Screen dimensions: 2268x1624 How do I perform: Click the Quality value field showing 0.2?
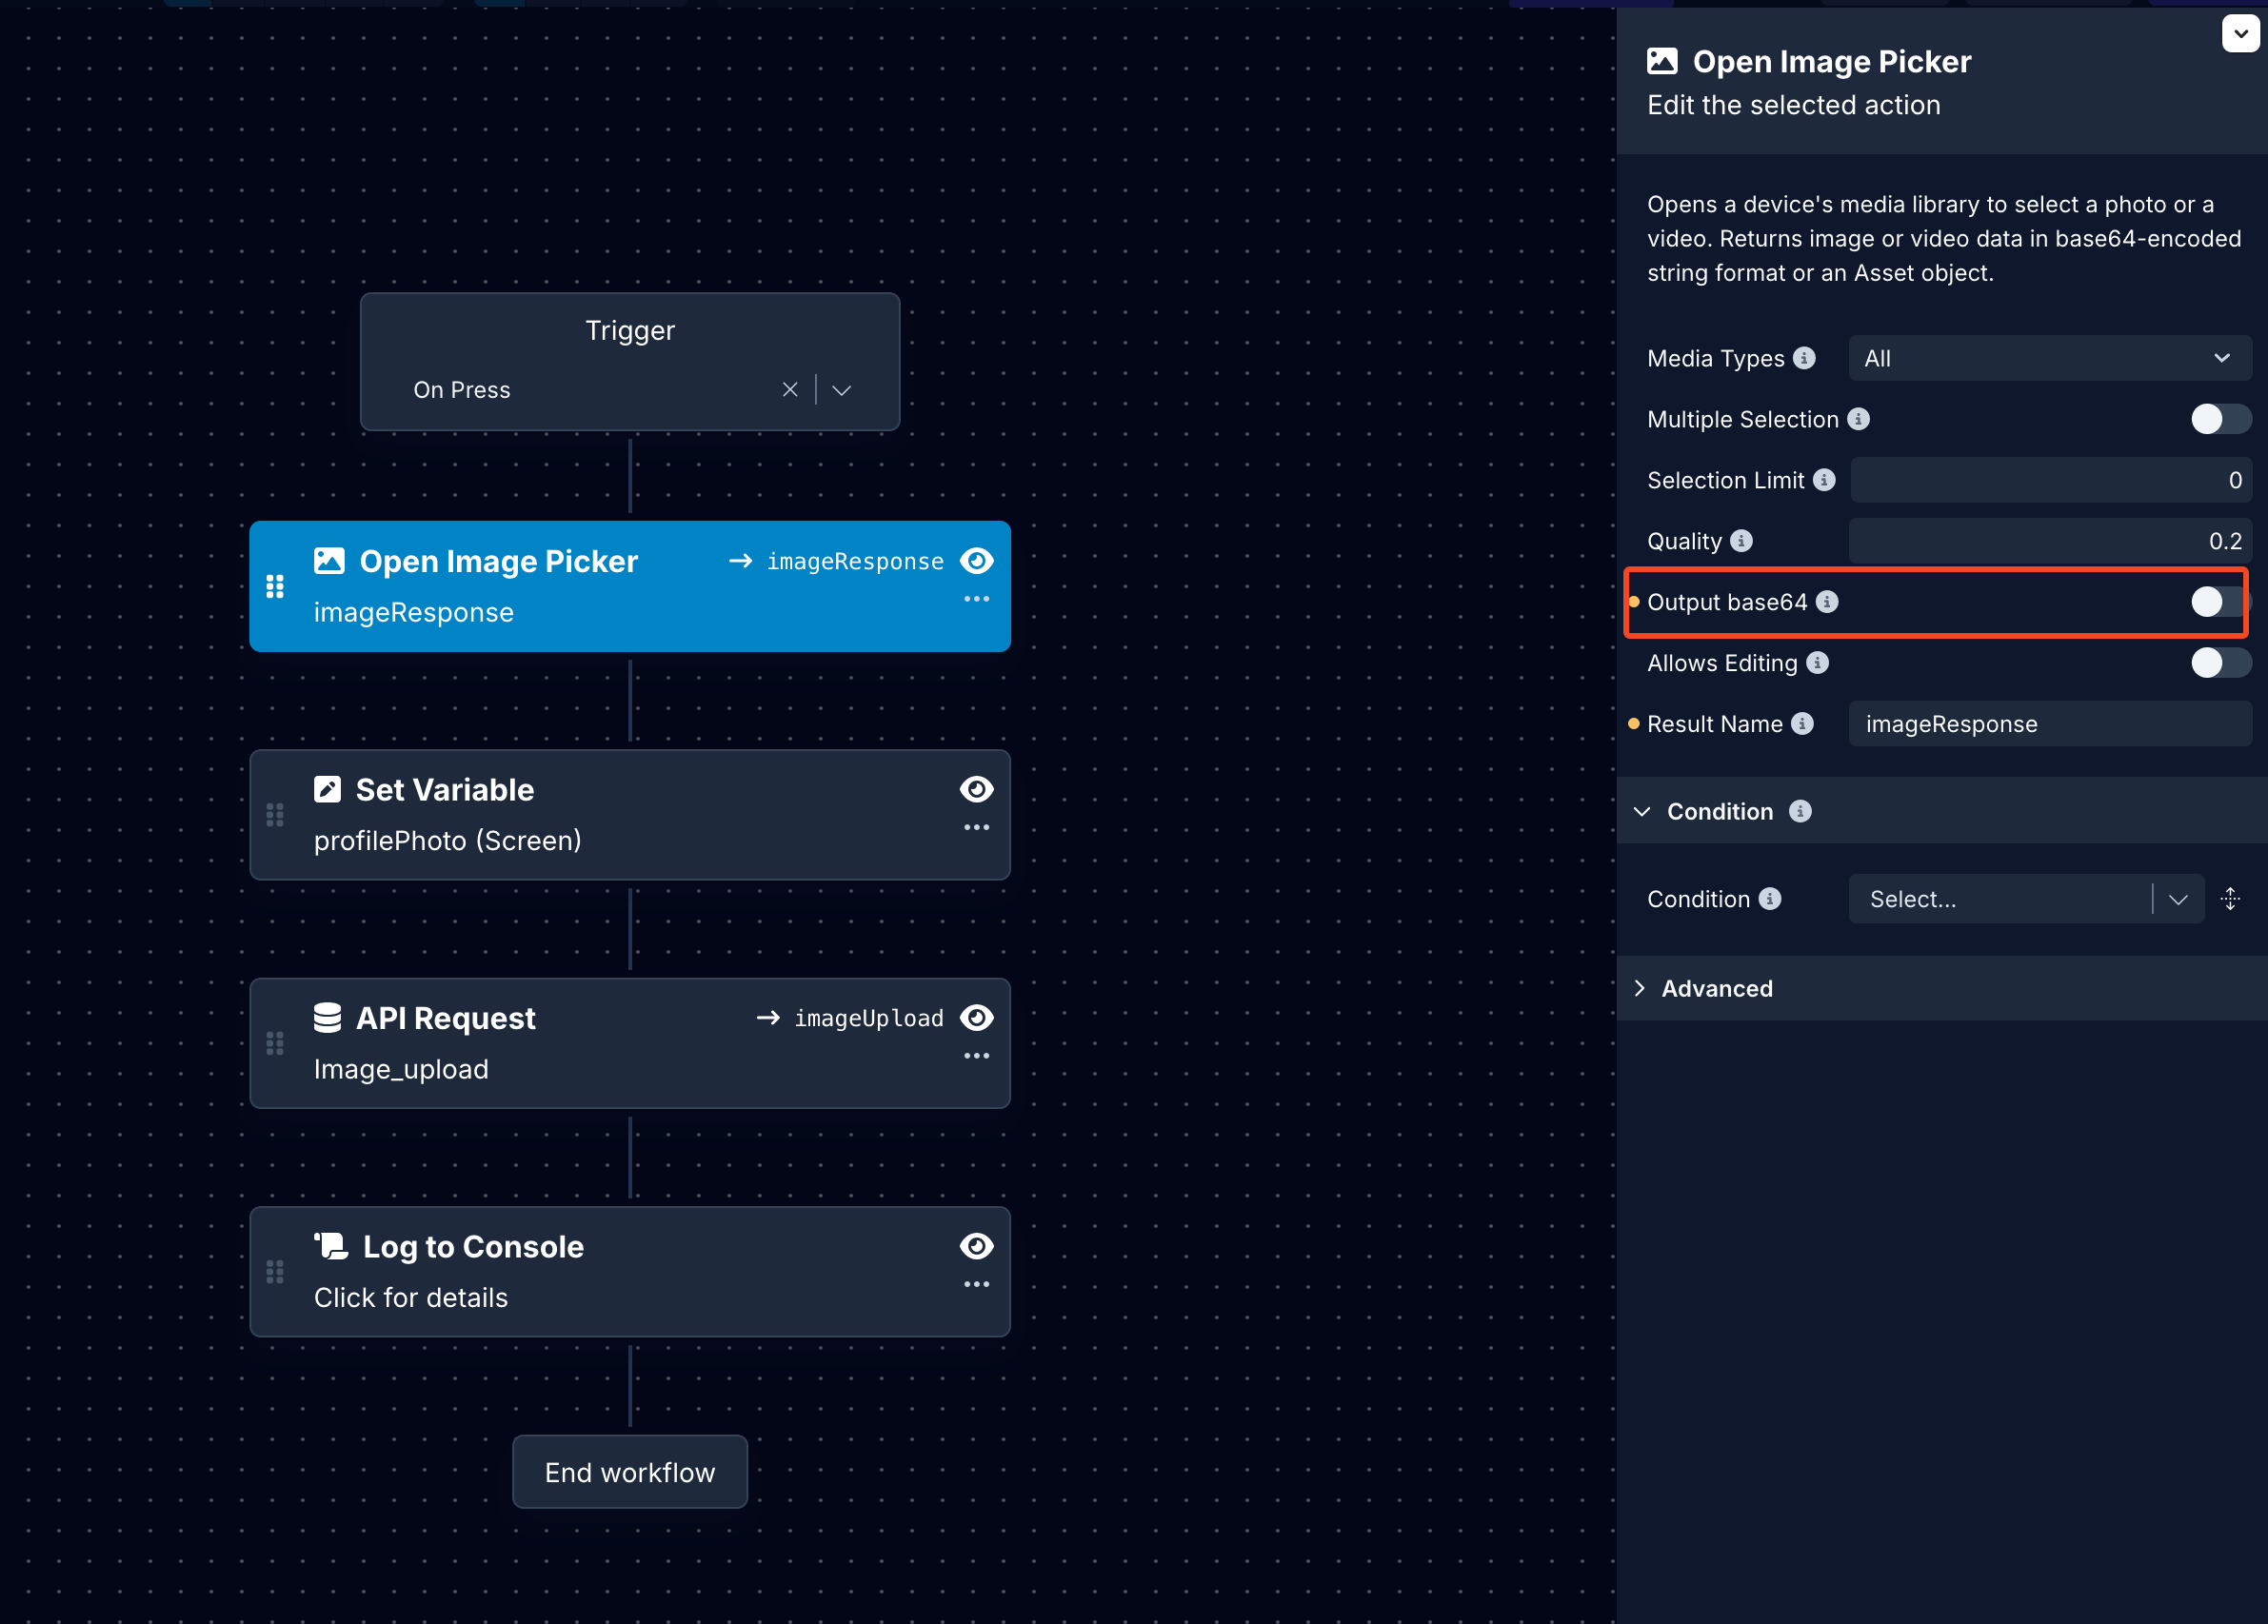coord(2050,541)
